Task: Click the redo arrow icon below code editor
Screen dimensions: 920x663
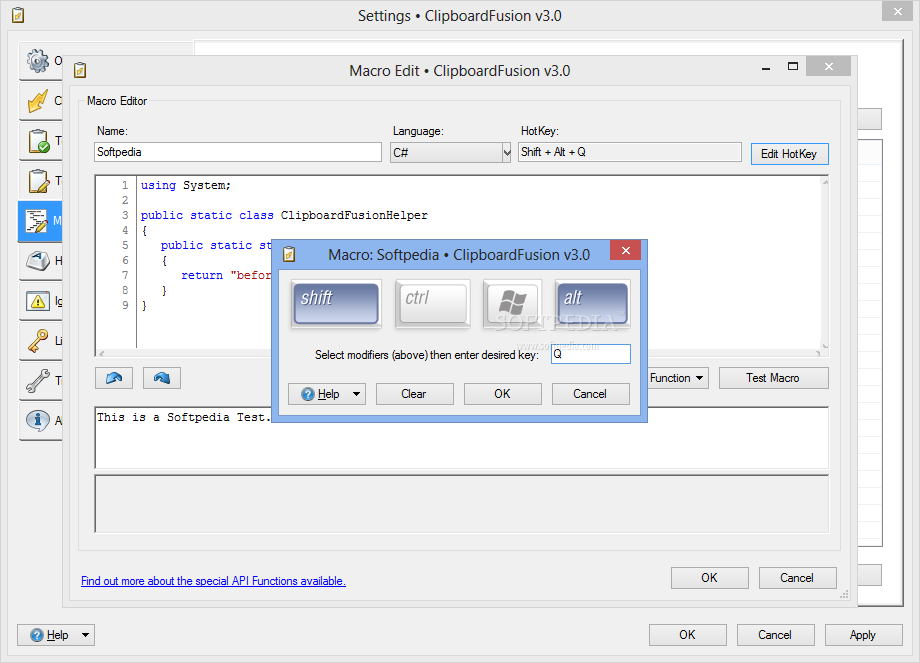Action: click(161, 378)
